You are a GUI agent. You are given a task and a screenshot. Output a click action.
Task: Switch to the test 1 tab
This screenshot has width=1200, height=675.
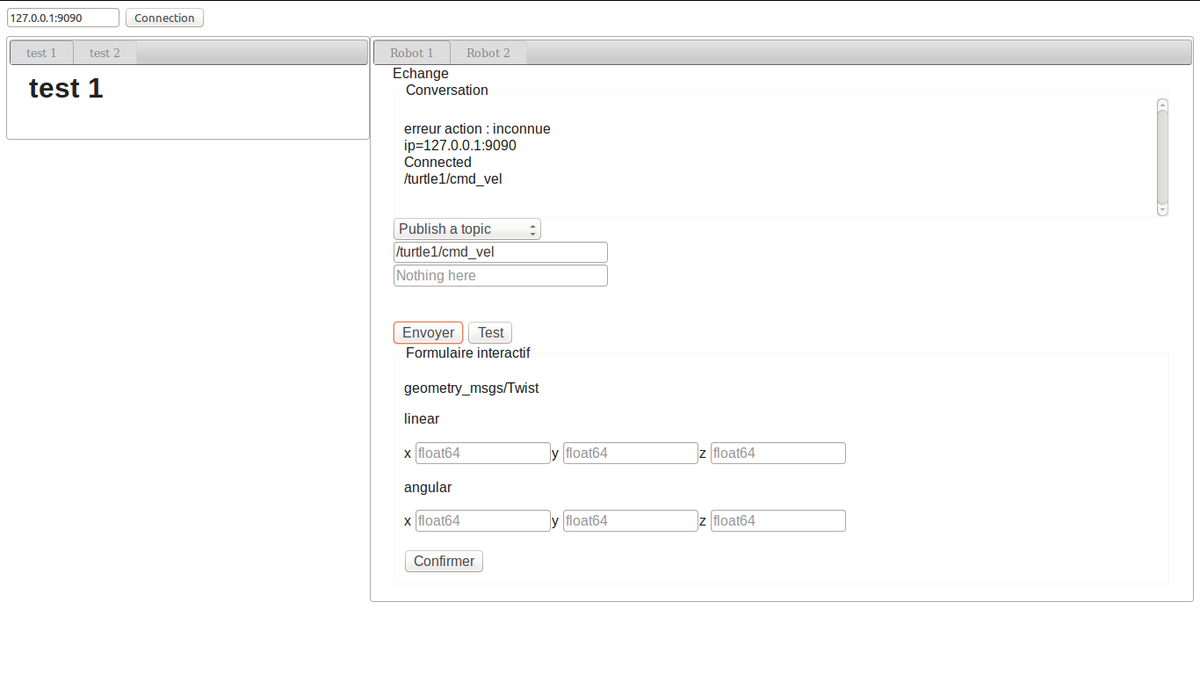[x=41, y=53]
